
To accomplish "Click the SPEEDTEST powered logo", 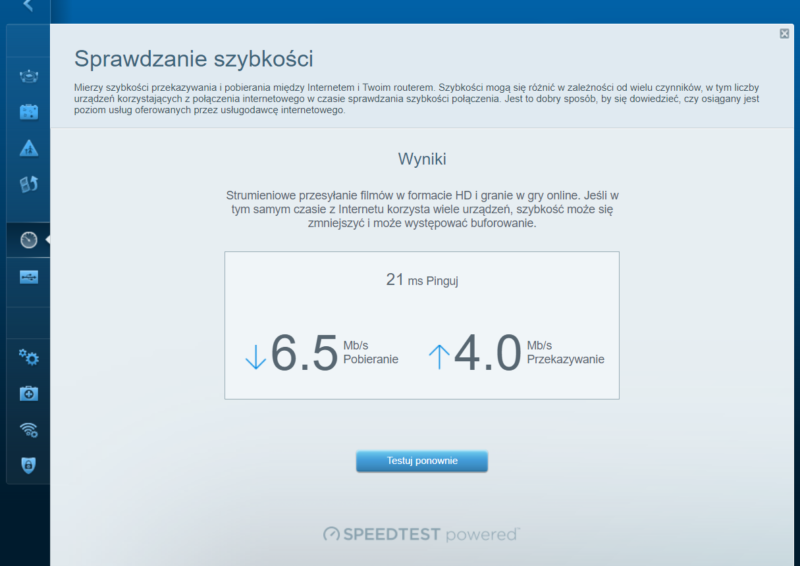I will point(421,534).
